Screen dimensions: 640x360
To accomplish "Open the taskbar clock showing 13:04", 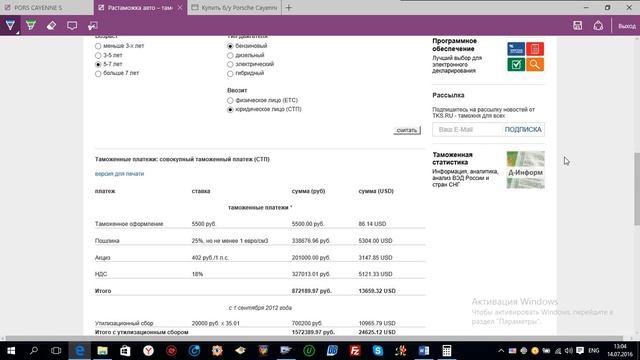I will point(620,351).
